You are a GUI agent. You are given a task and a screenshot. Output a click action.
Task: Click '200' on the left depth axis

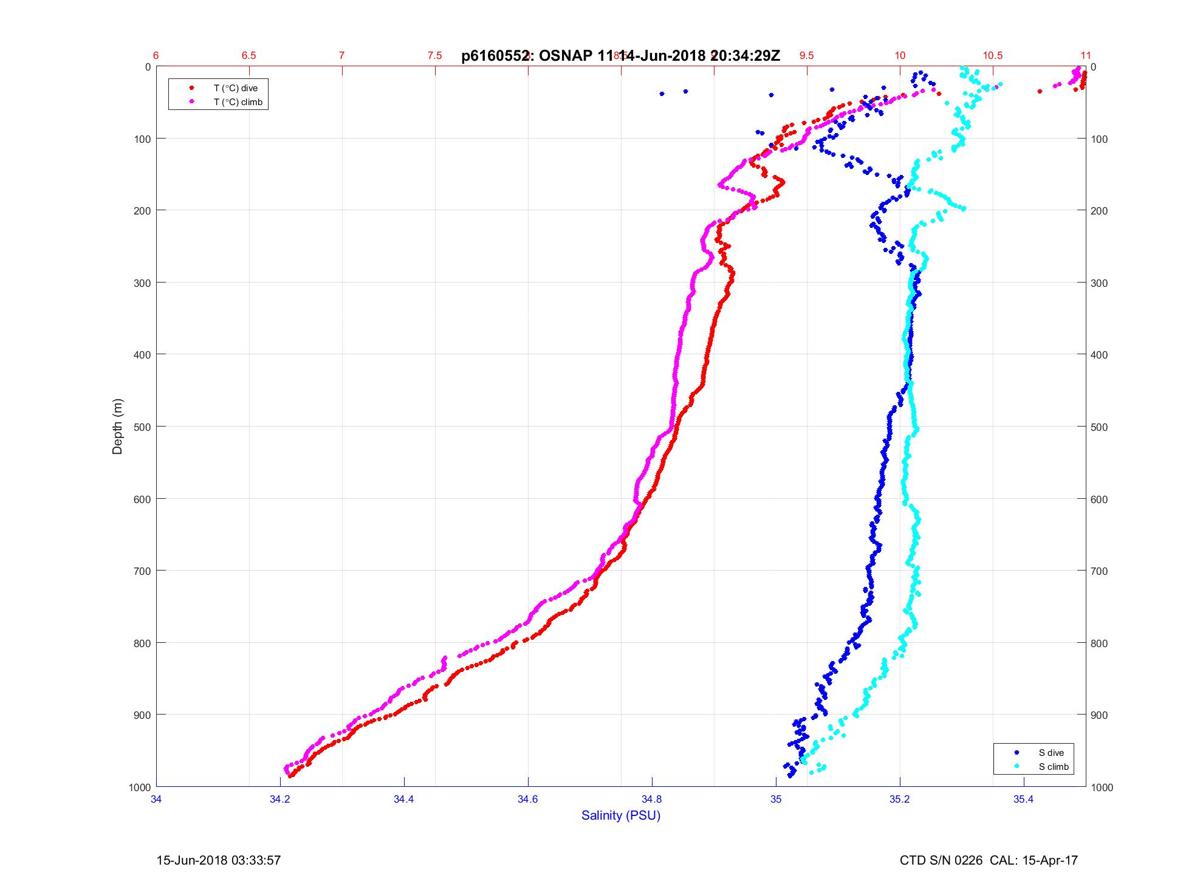(x=142, y=211)
